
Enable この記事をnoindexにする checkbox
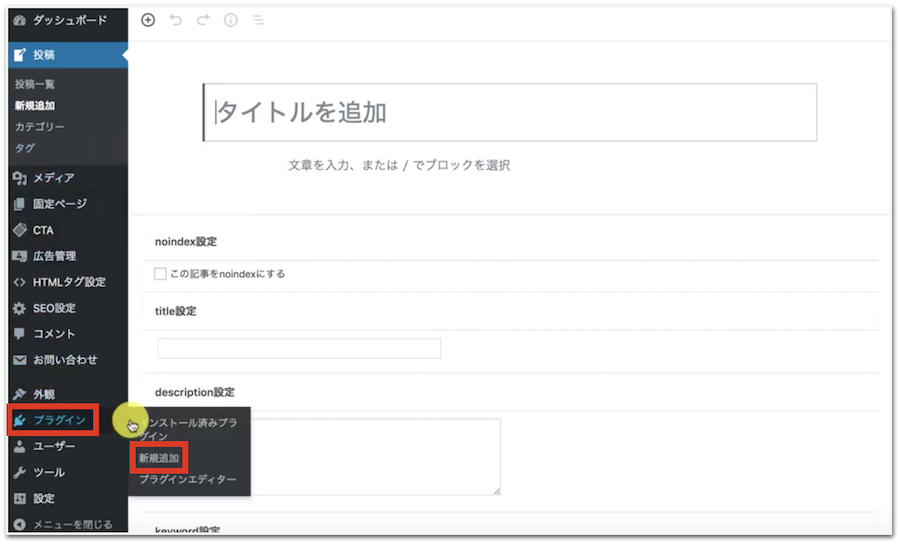160,274
